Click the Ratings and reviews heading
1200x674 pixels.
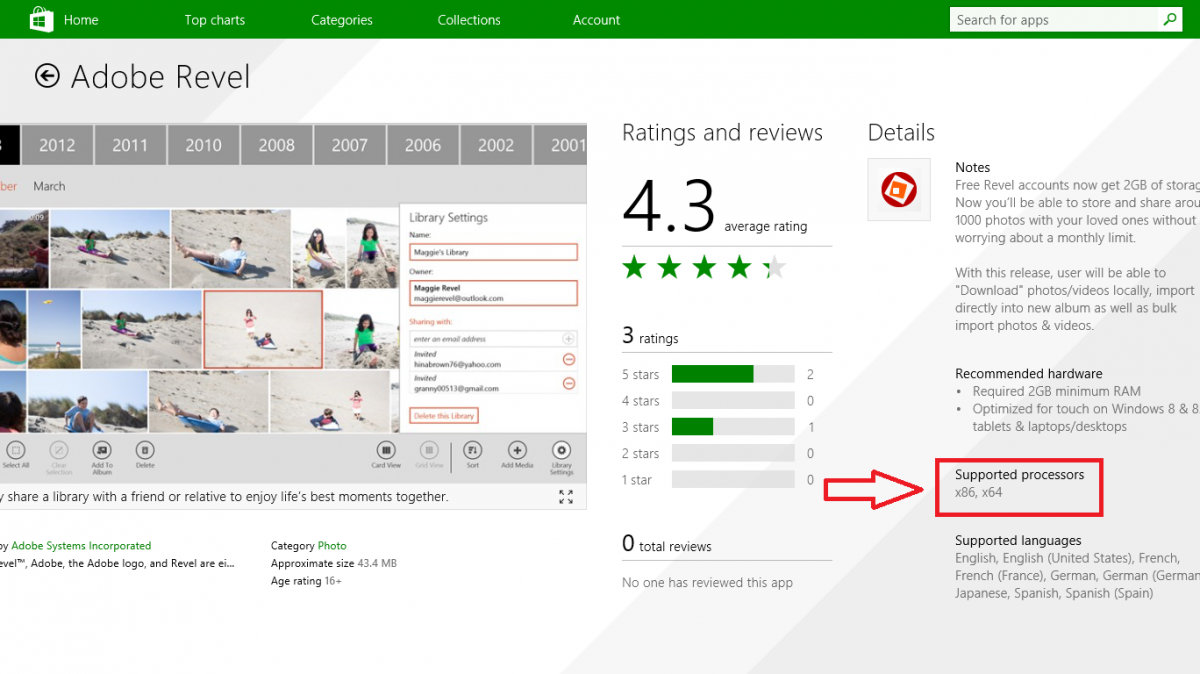(722, 133)
